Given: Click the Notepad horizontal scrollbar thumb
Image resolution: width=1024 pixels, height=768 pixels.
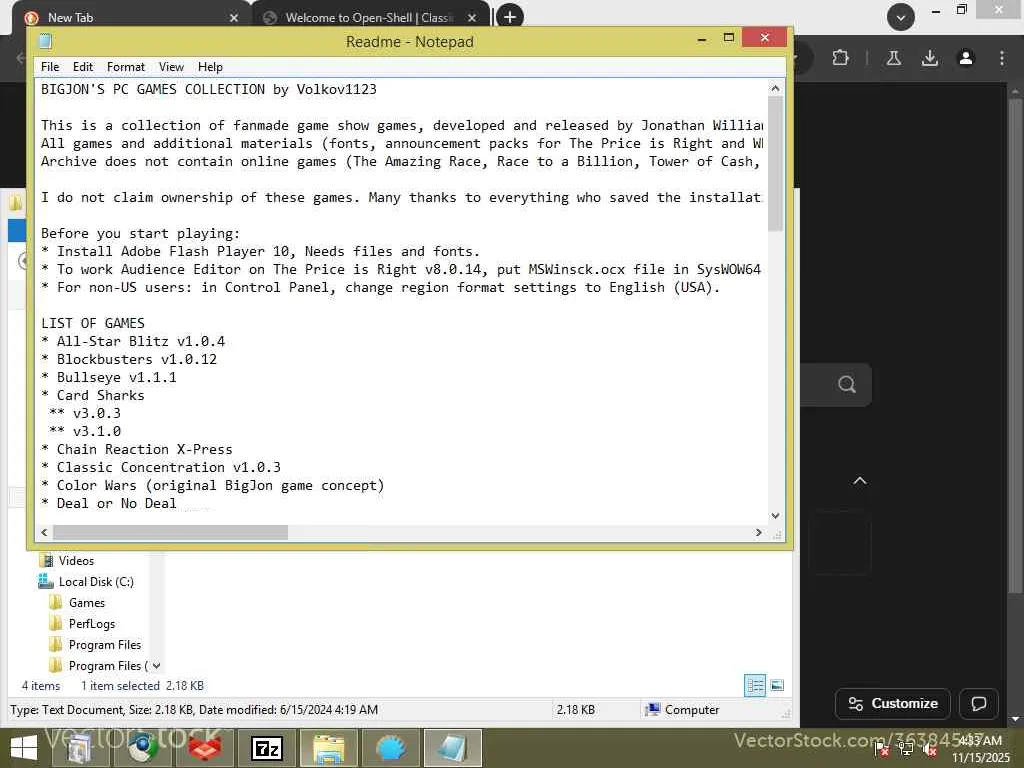Looking at the screenshot, I should click(170, 532).
